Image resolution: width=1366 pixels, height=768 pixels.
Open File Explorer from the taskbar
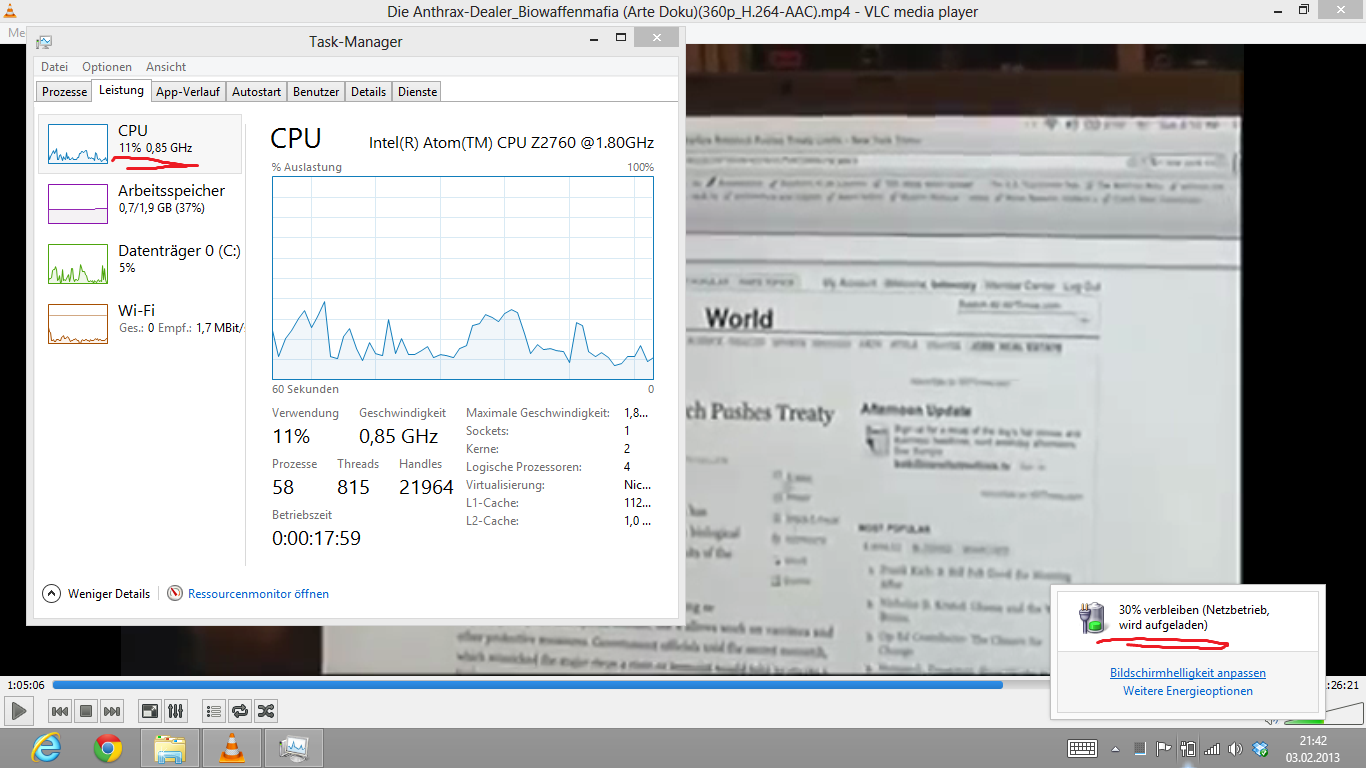(170, 748)
